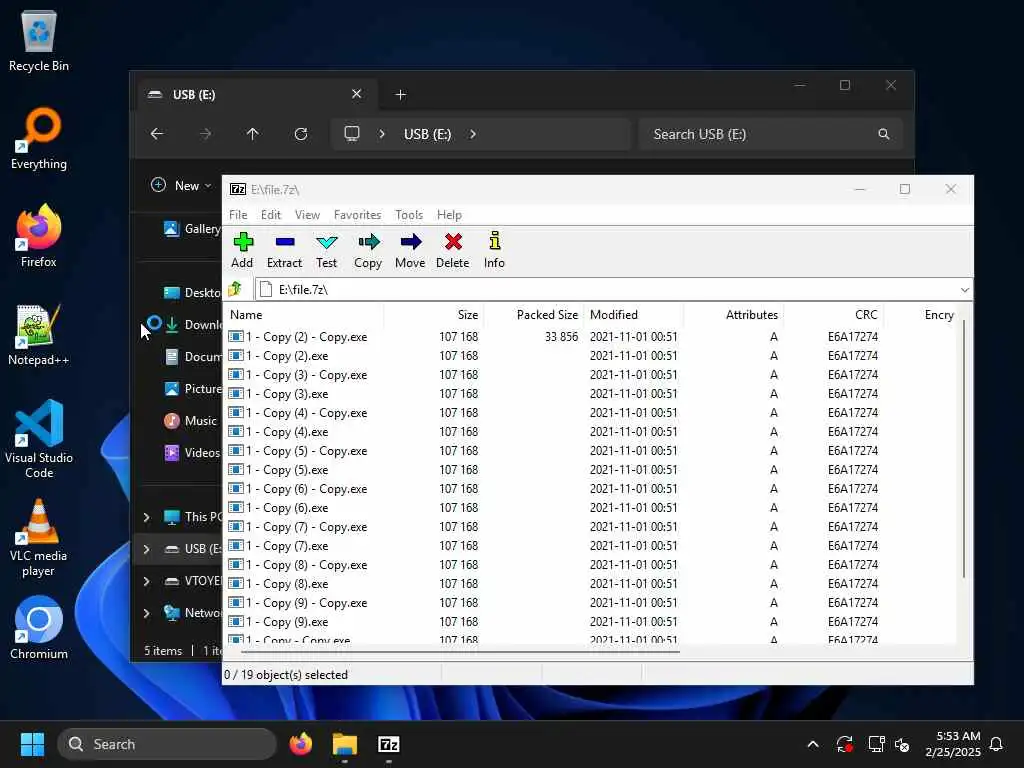Click the muted volume tray icon
Viewport: 1024px width, 768px height.
pyautogui.click(x=903, y=744)
